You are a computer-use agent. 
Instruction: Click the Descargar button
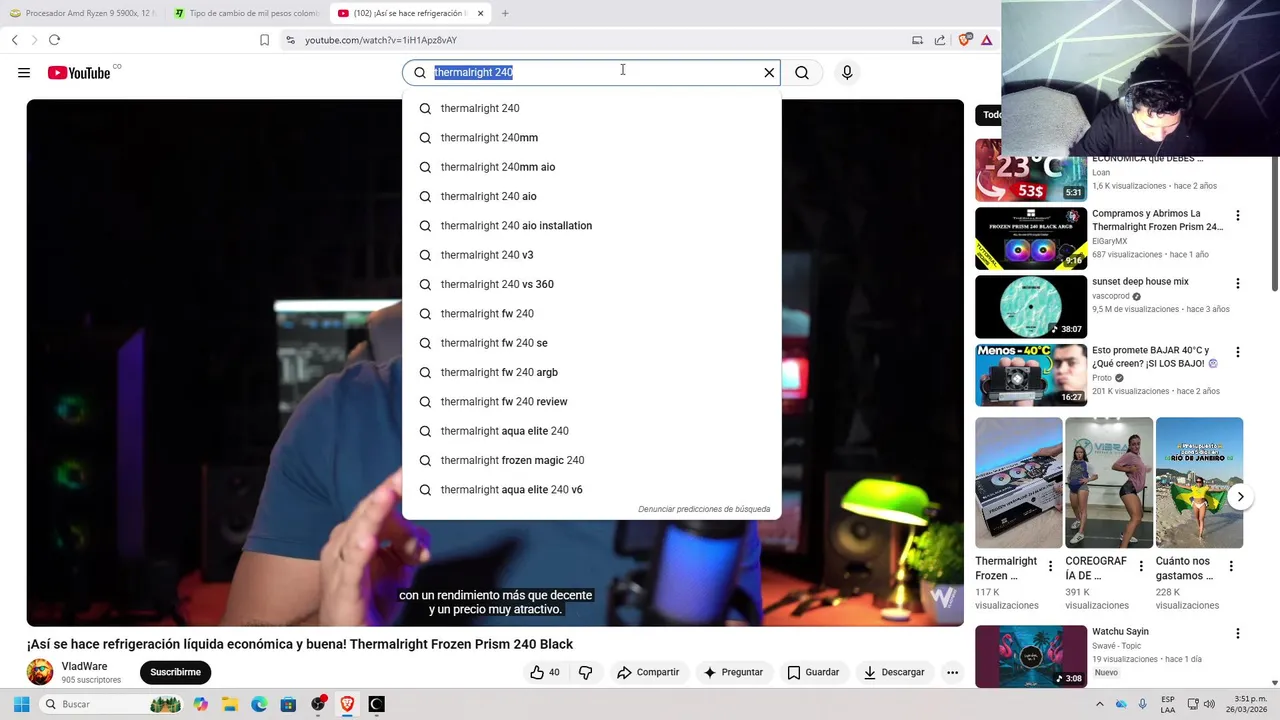coord(894,672)
